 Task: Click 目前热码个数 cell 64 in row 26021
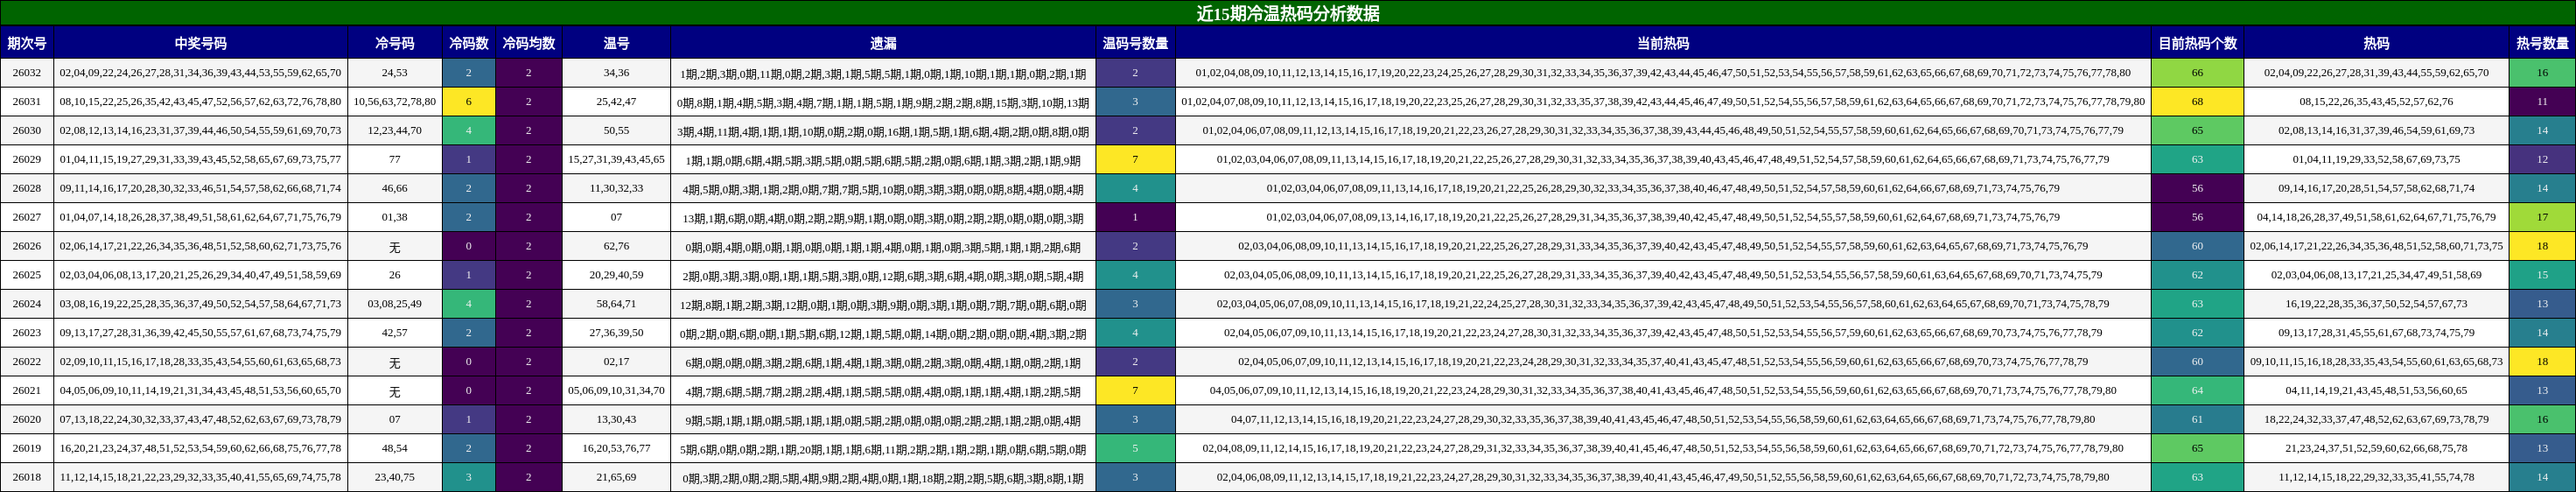2197,391
